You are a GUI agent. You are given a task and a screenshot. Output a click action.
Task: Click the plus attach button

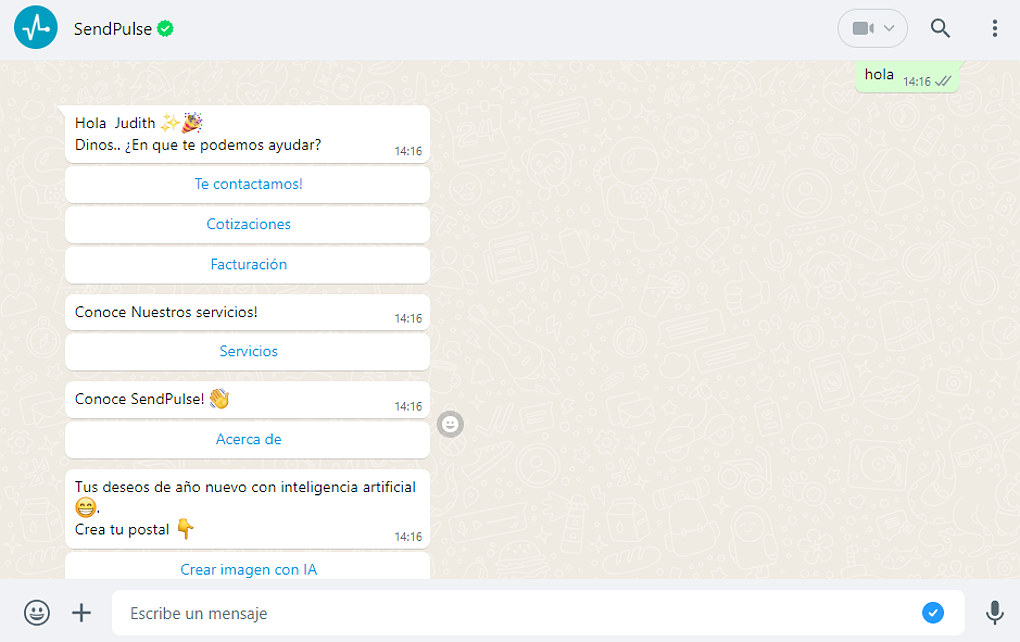coord(81,613)
